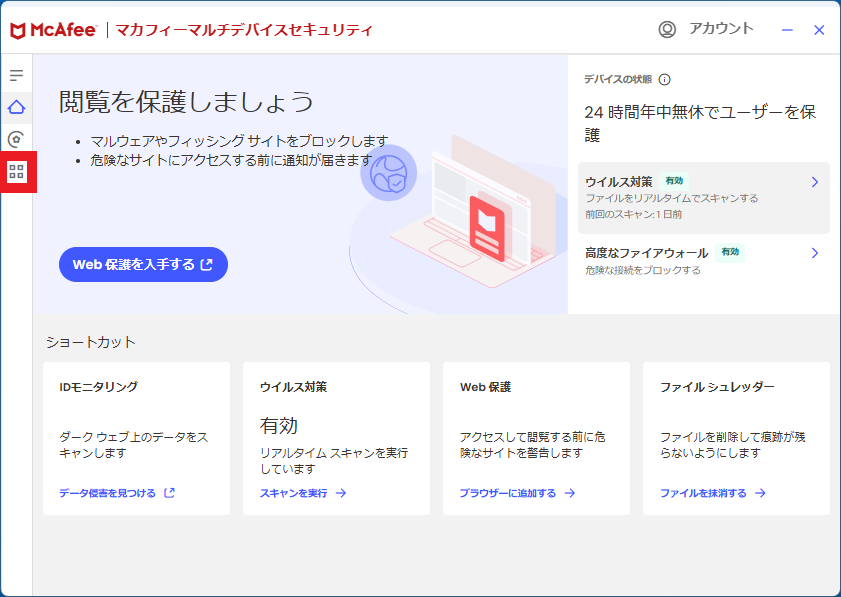The width and height of the screenshot is (841, 597).
Task: Open the hamburger menu in sidebar
Action: [x=17, y=75]
